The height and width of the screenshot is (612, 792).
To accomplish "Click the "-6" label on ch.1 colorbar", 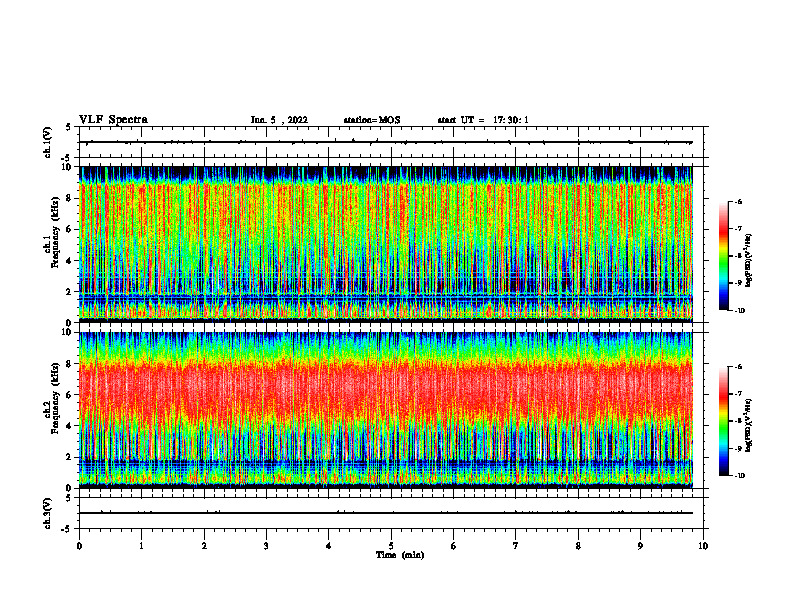I will tap(737, 201).
